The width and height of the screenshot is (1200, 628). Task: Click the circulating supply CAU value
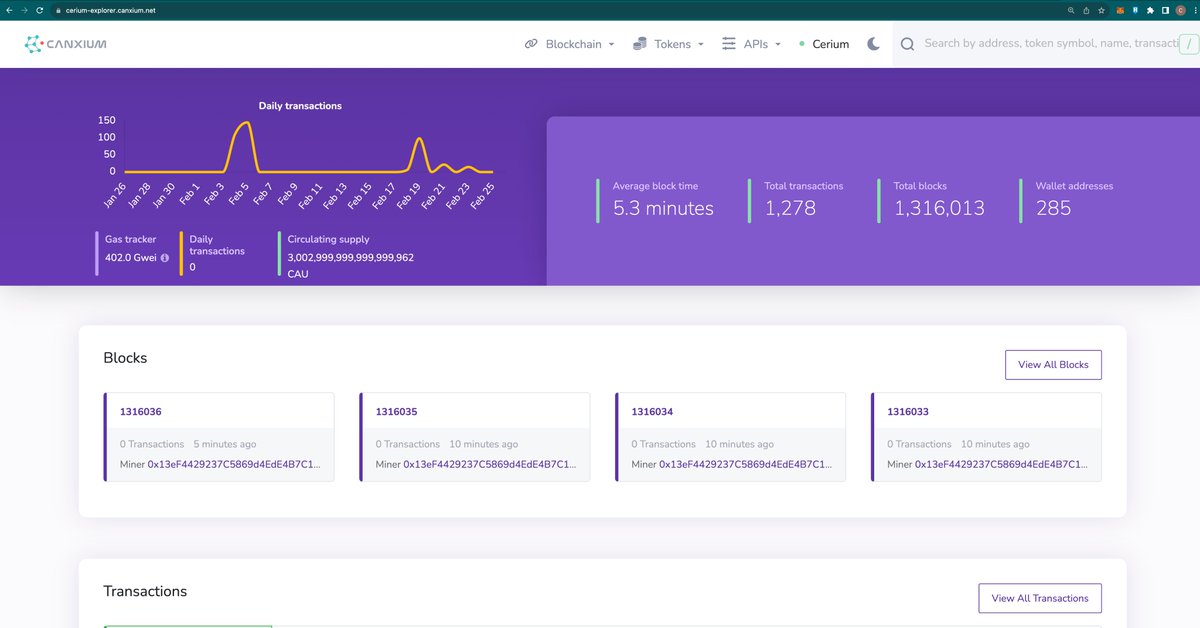pyautogui.click(x=350, y=265)
